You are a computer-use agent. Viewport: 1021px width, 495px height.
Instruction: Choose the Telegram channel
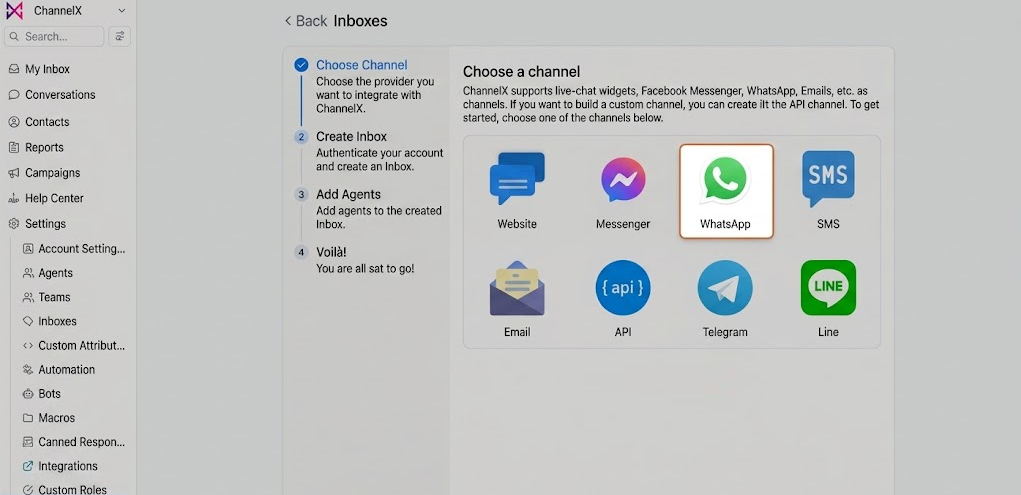pyautogui.click(x=725, y=298)
